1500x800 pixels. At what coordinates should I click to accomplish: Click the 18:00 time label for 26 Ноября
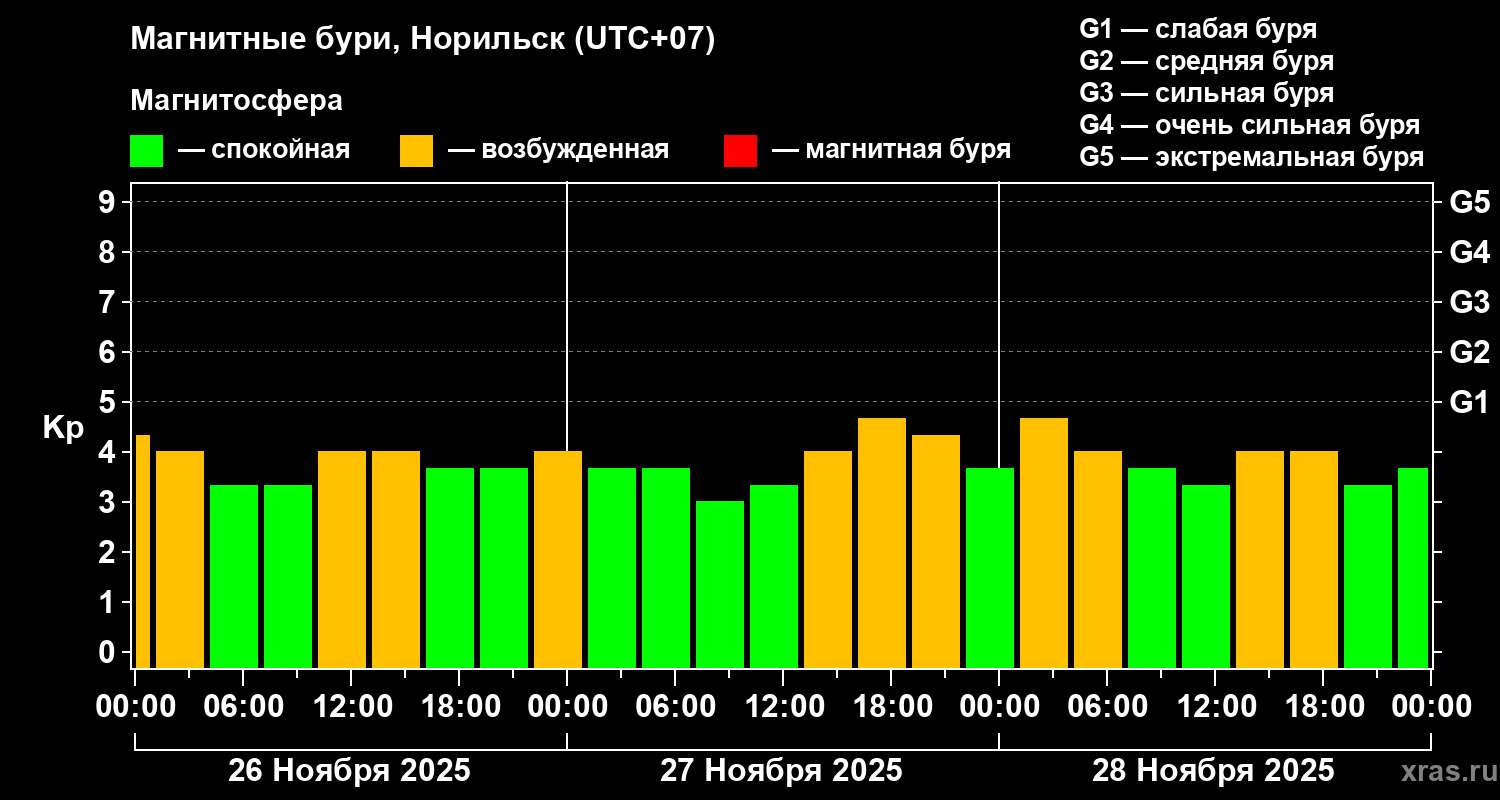[x=459, y=707]
